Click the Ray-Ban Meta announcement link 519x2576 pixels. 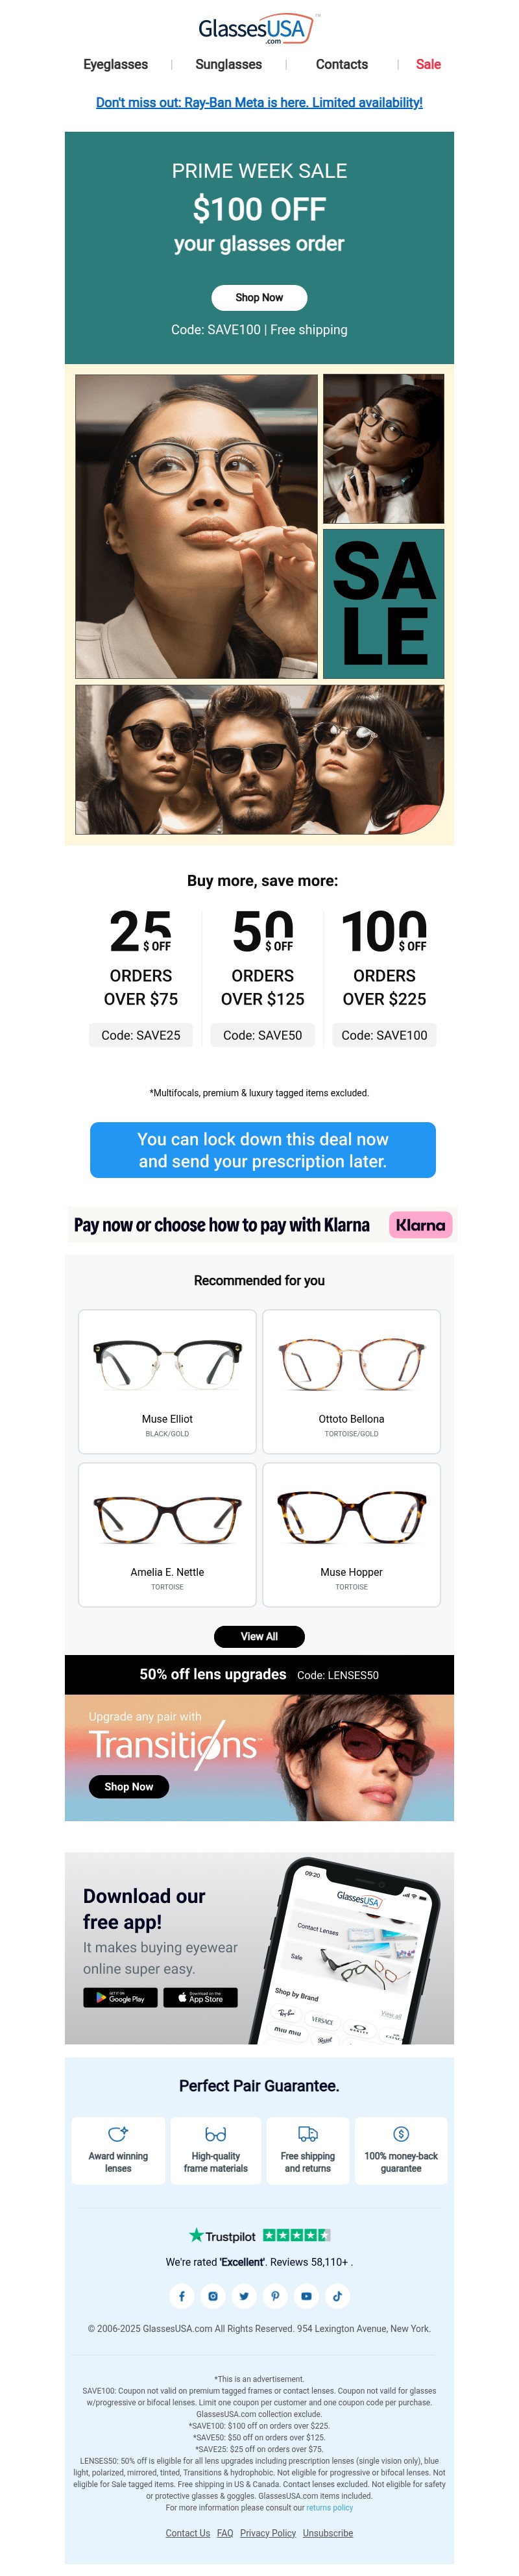point(259,102)
